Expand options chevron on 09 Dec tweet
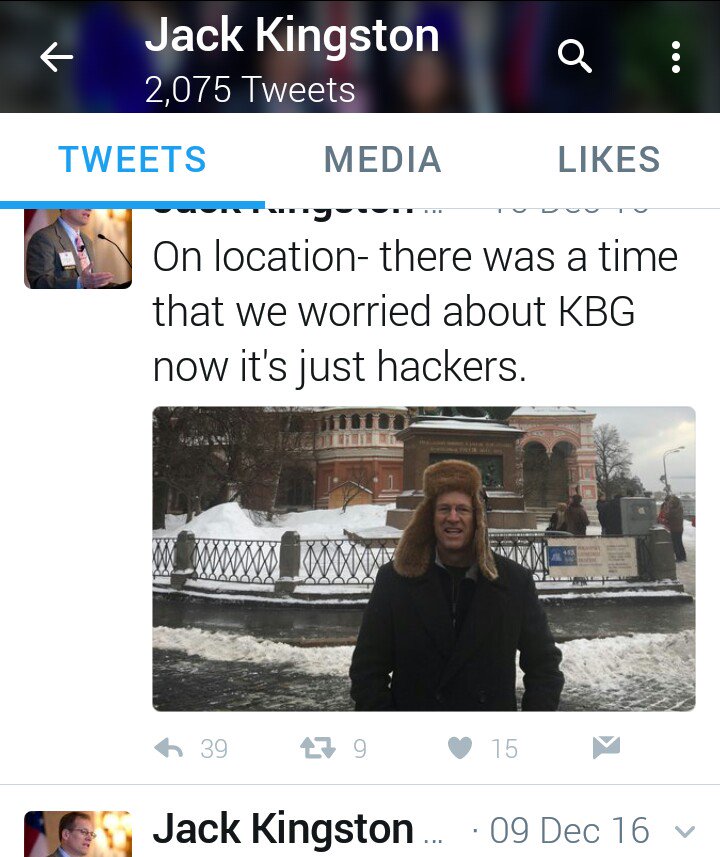The height and width of the screenshot is (857, 720). point(685,832)
